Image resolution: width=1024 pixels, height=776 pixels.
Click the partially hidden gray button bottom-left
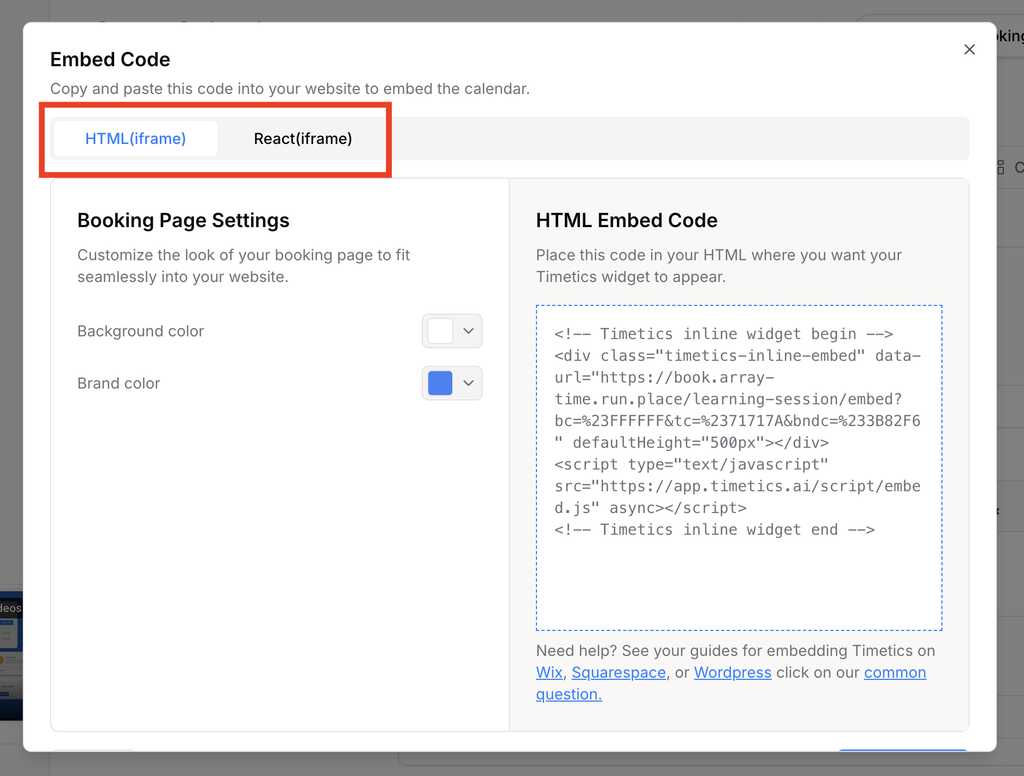click(93, 751)
